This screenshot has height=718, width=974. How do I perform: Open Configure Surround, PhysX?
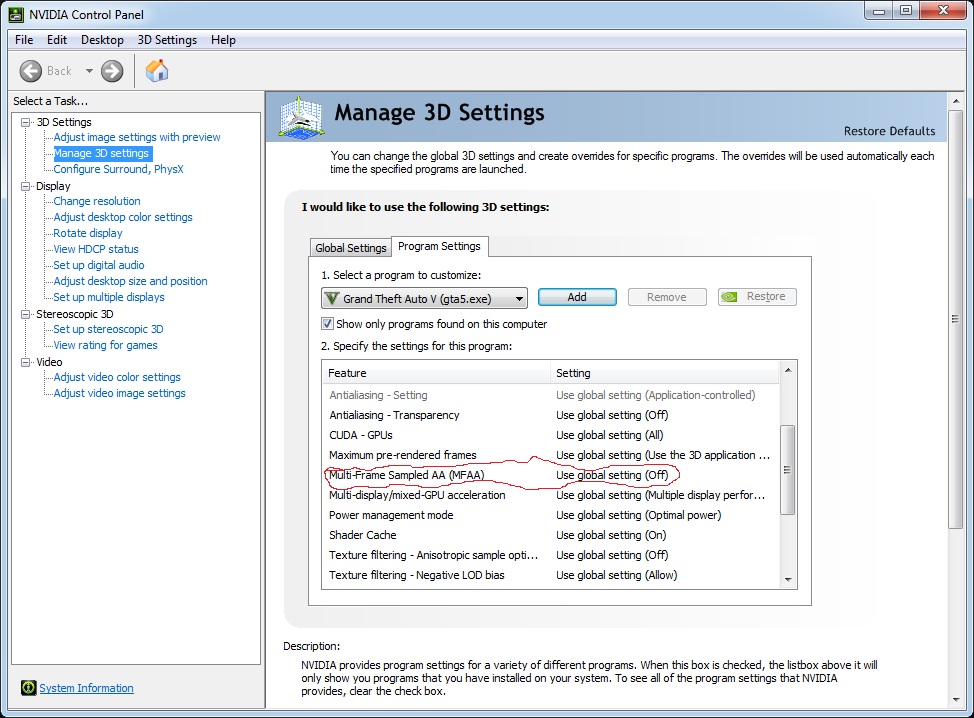click(x=118, y=169)
